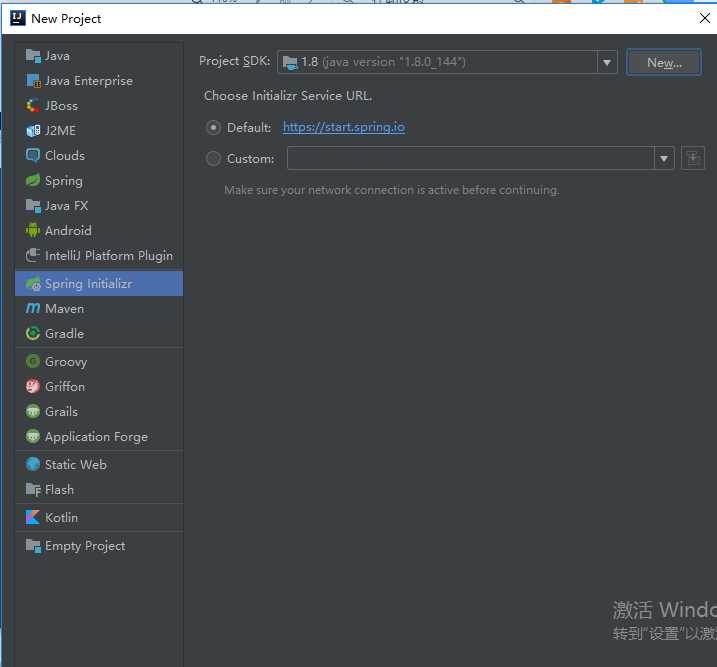Click the New... SDK button
This screenshot has height=667, width=717.
click(x=664, y=62)
